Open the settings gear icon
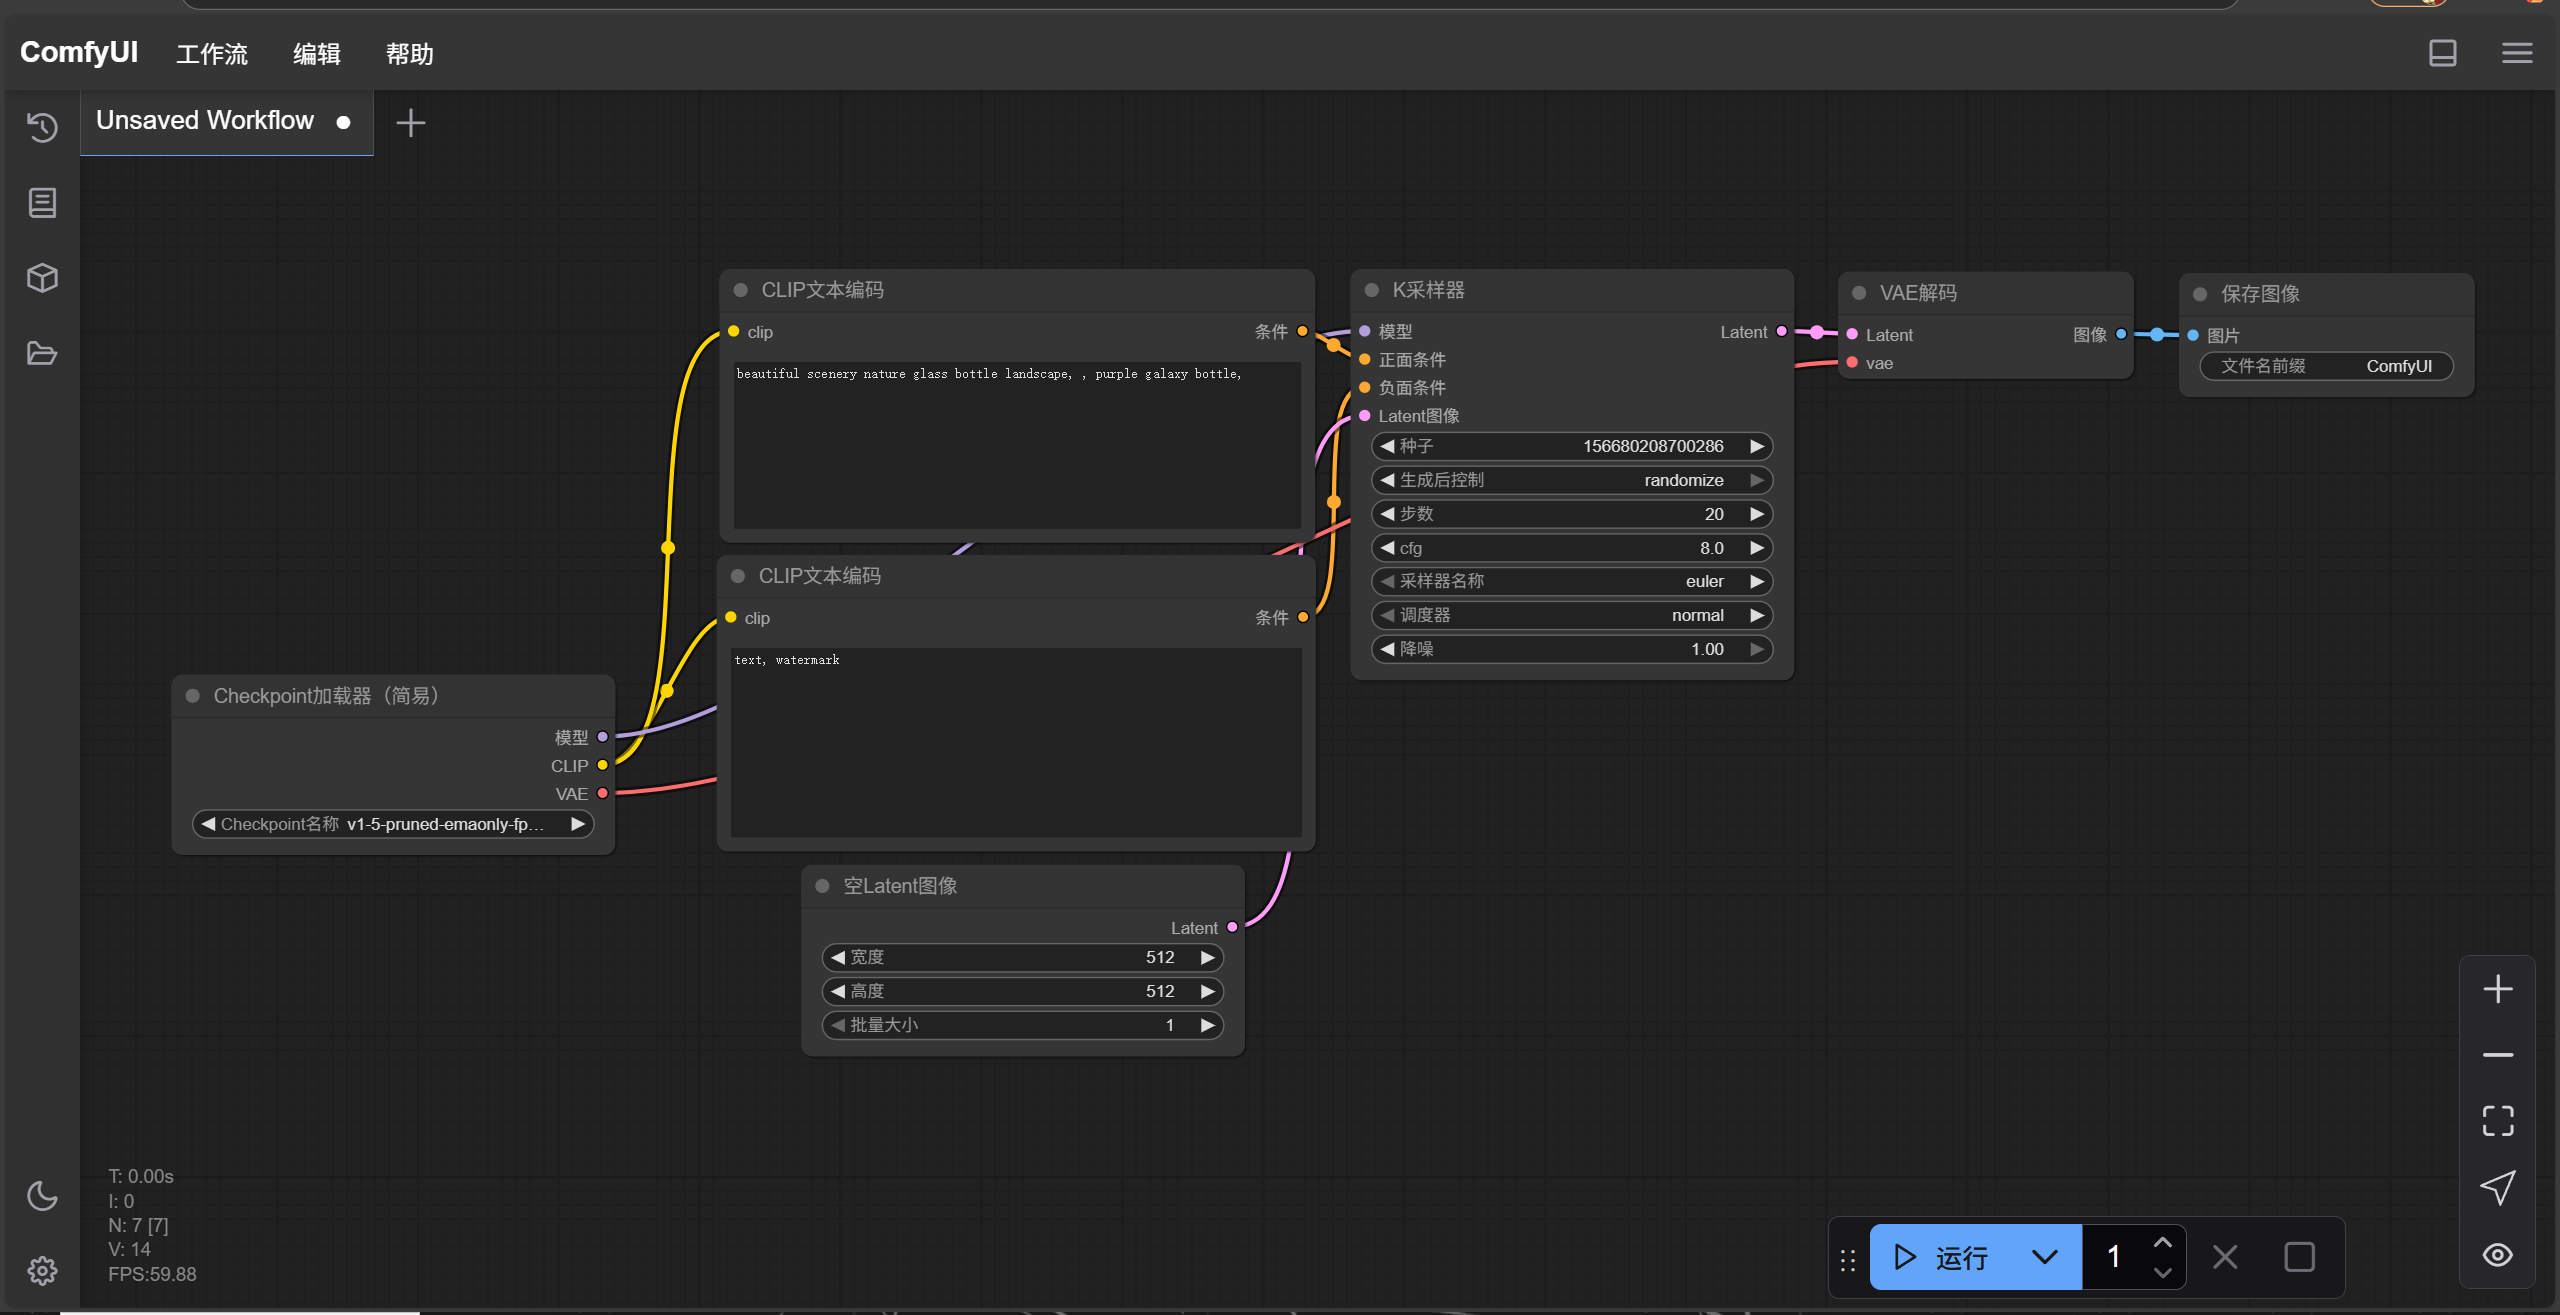Image resolution: width=2560 pixels, height=1315 pixels. (42, 1271)
